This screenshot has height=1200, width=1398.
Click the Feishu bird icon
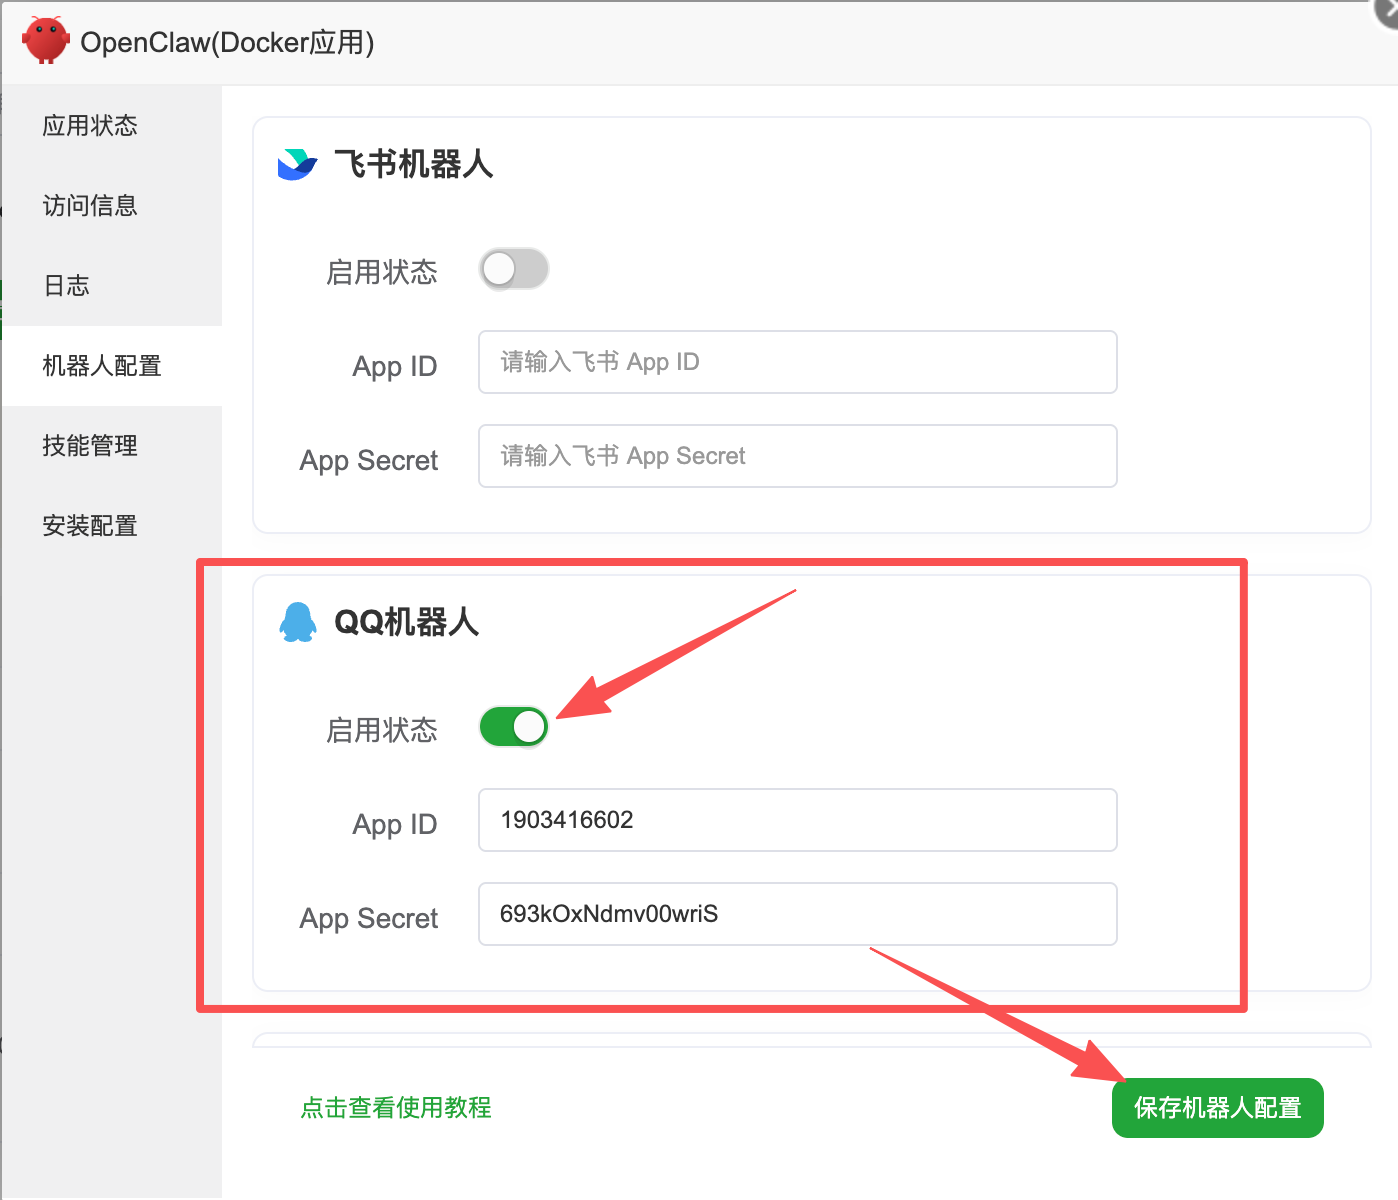[296, 164]
